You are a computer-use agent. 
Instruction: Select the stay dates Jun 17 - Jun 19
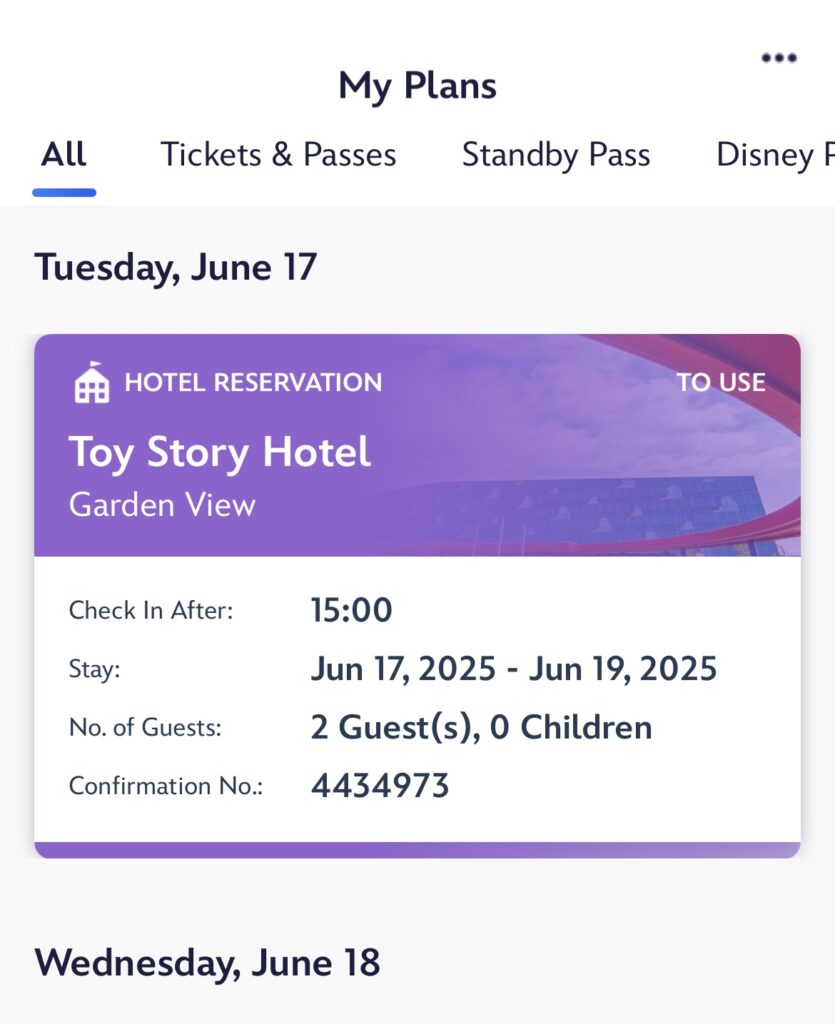[514, 669]
